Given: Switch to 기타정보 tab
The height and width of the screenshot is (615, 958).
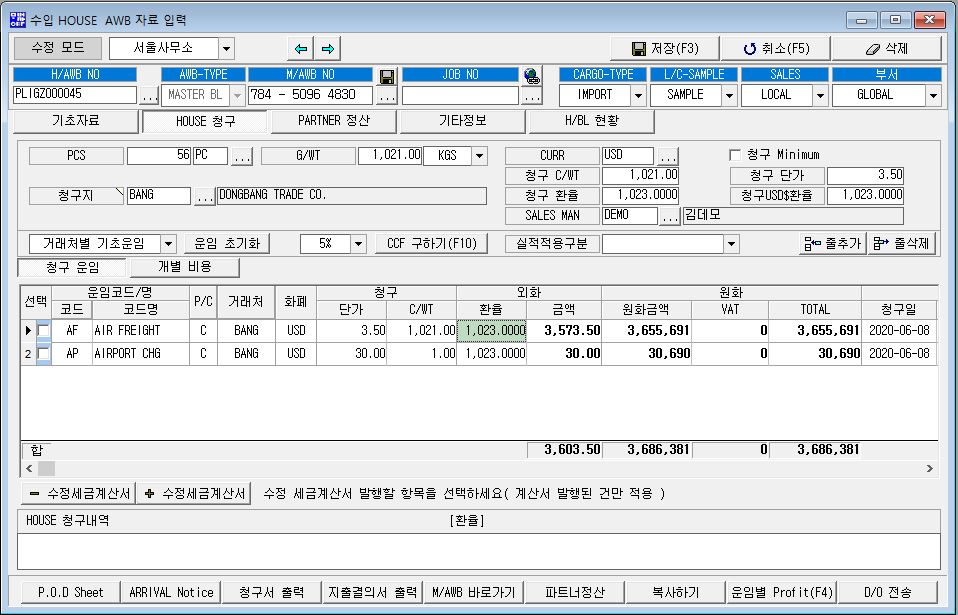Looking at the screenshot, I should [x=463, y=121].
